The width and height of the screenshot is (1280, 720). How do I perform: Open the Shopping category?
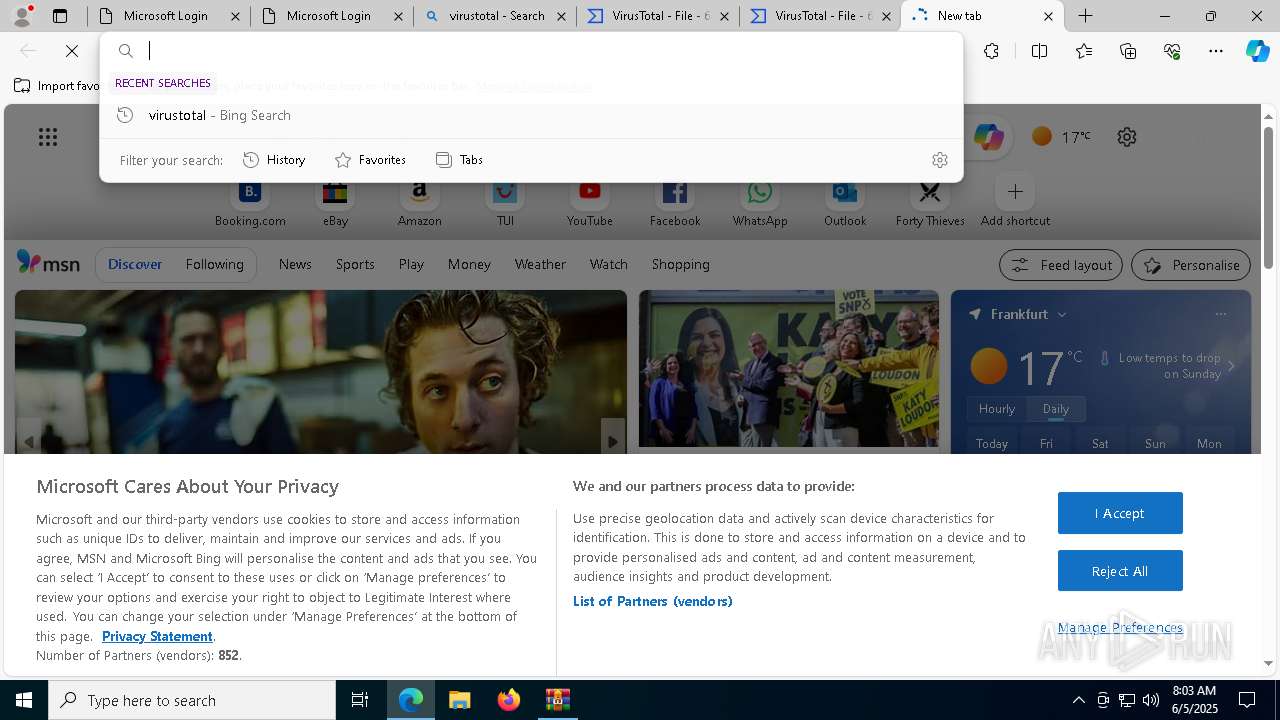coord(680,264)
